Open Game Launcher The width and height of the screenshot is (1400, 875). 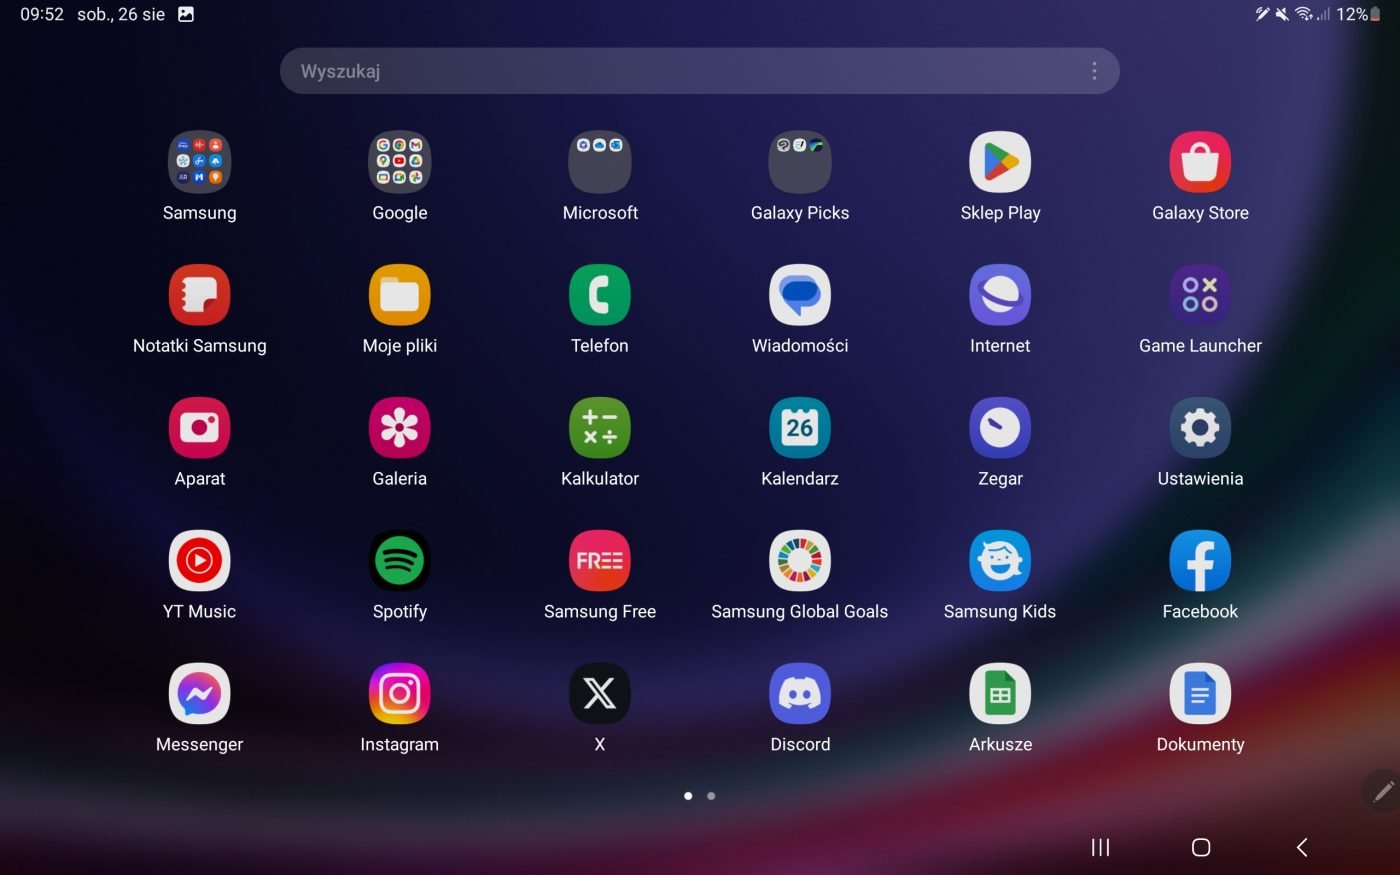(x=1200, y=295)
